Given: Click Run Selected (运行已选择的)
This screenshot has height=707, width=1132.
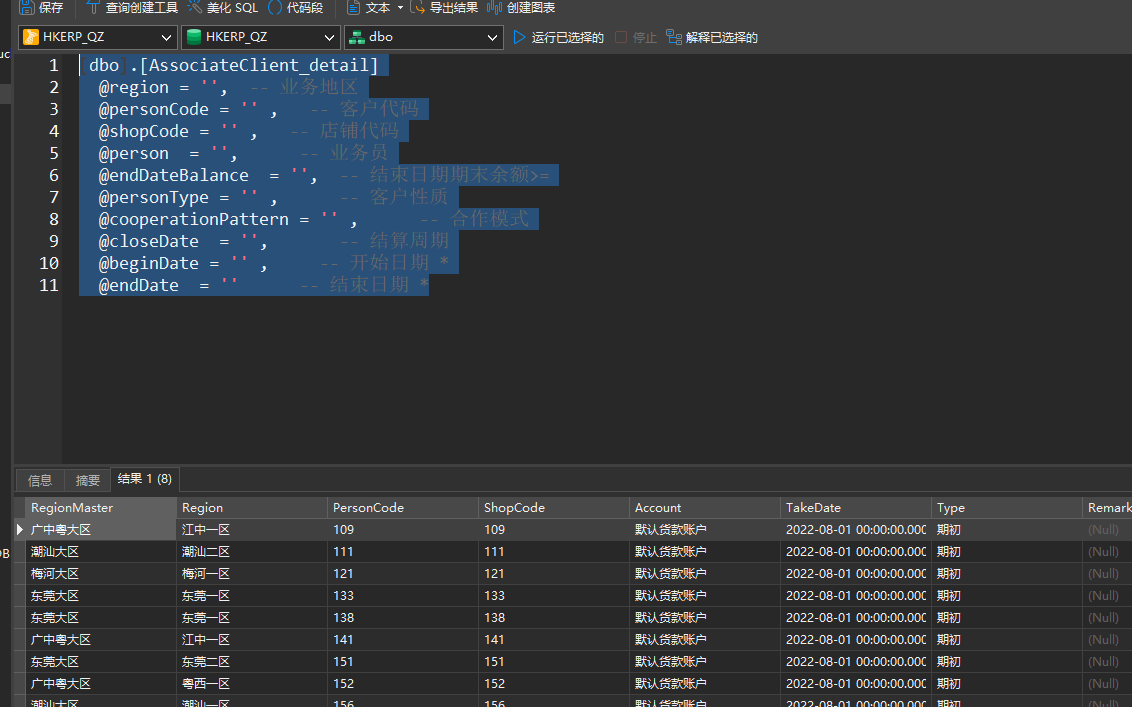Looking at the screenshot, I should click(558, 38).
